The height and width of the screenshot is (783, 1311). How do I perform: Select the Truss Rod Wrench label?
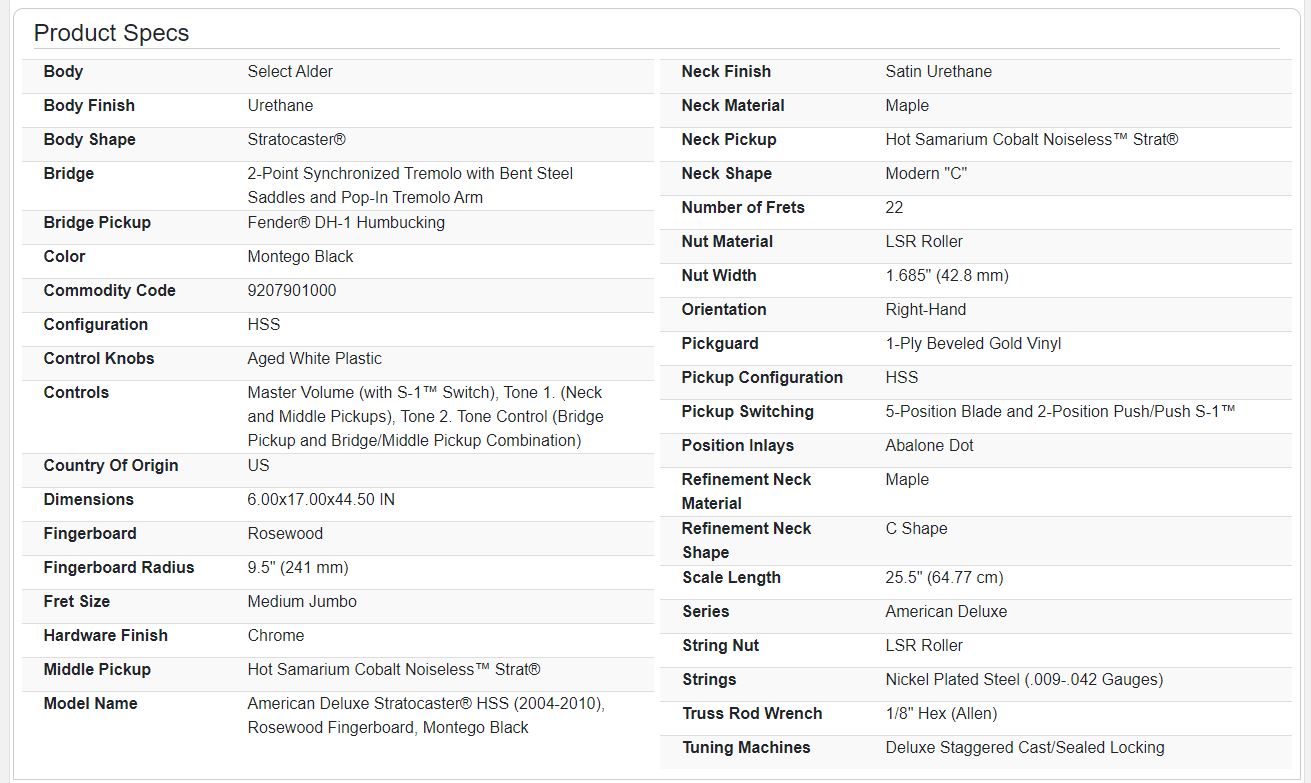752,714
